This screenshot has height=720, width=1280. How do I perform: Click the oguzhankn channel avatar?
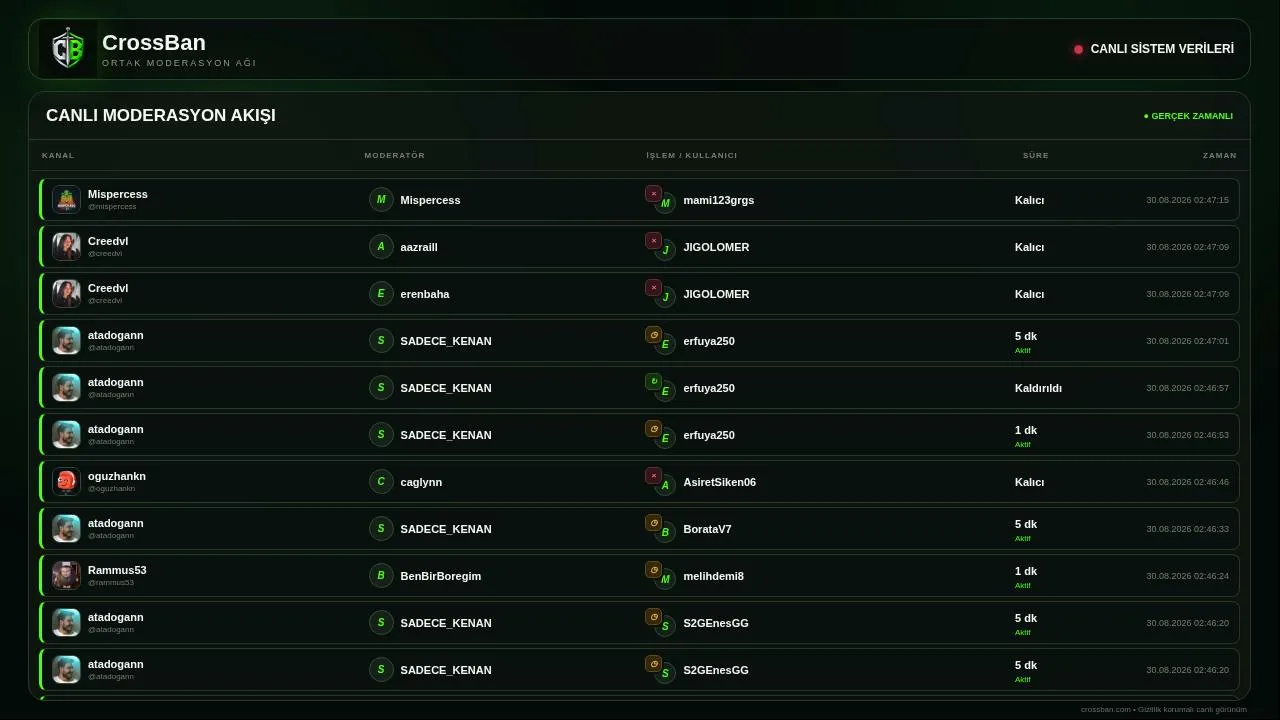click(66, 481)
